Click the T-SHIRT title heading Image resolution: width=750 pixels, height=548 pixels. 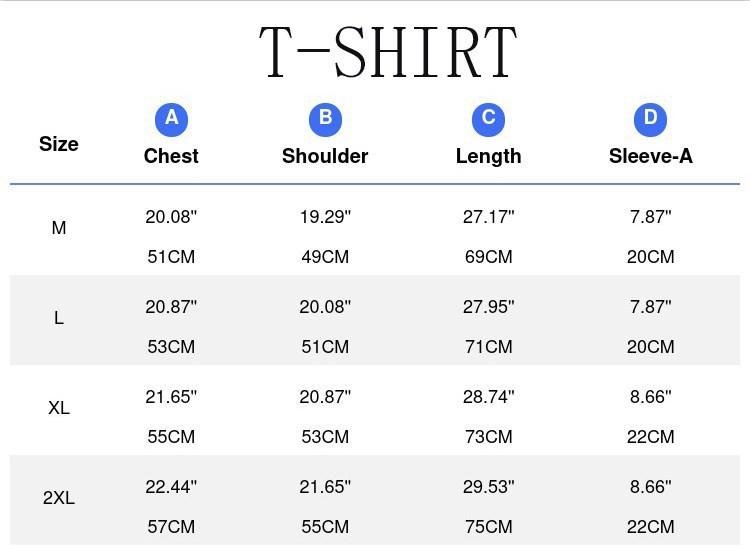coord(388,52)
